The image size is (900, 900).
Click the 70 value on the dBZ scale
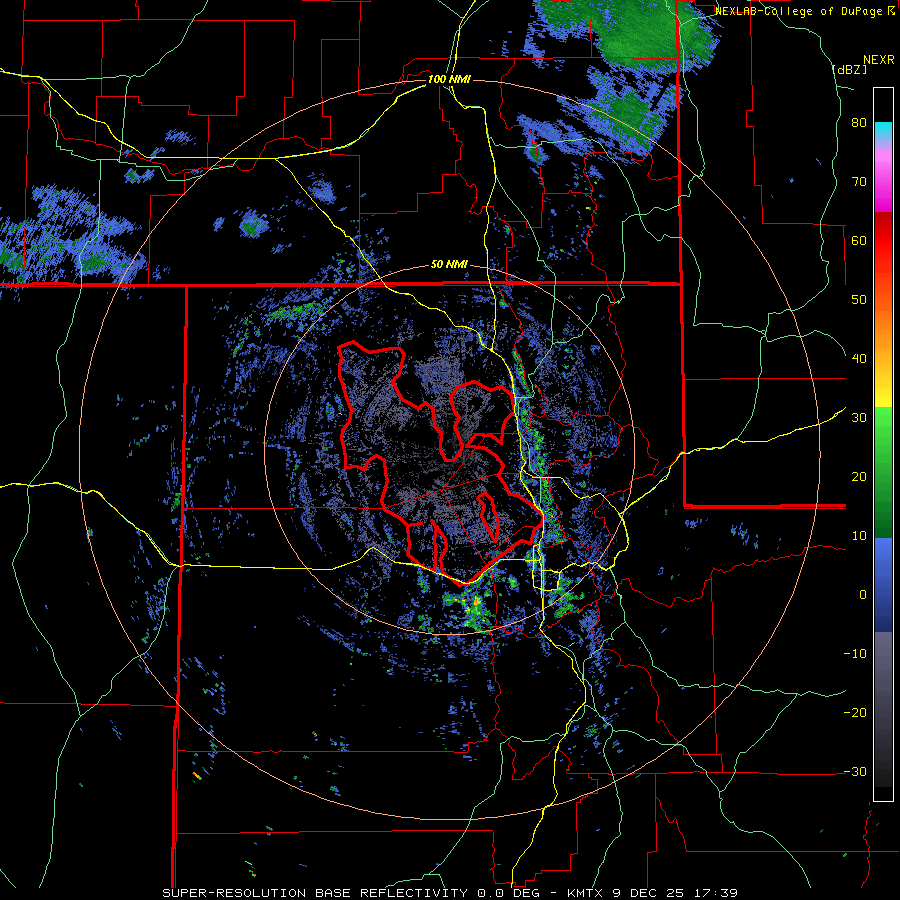(x=859, y=182)
